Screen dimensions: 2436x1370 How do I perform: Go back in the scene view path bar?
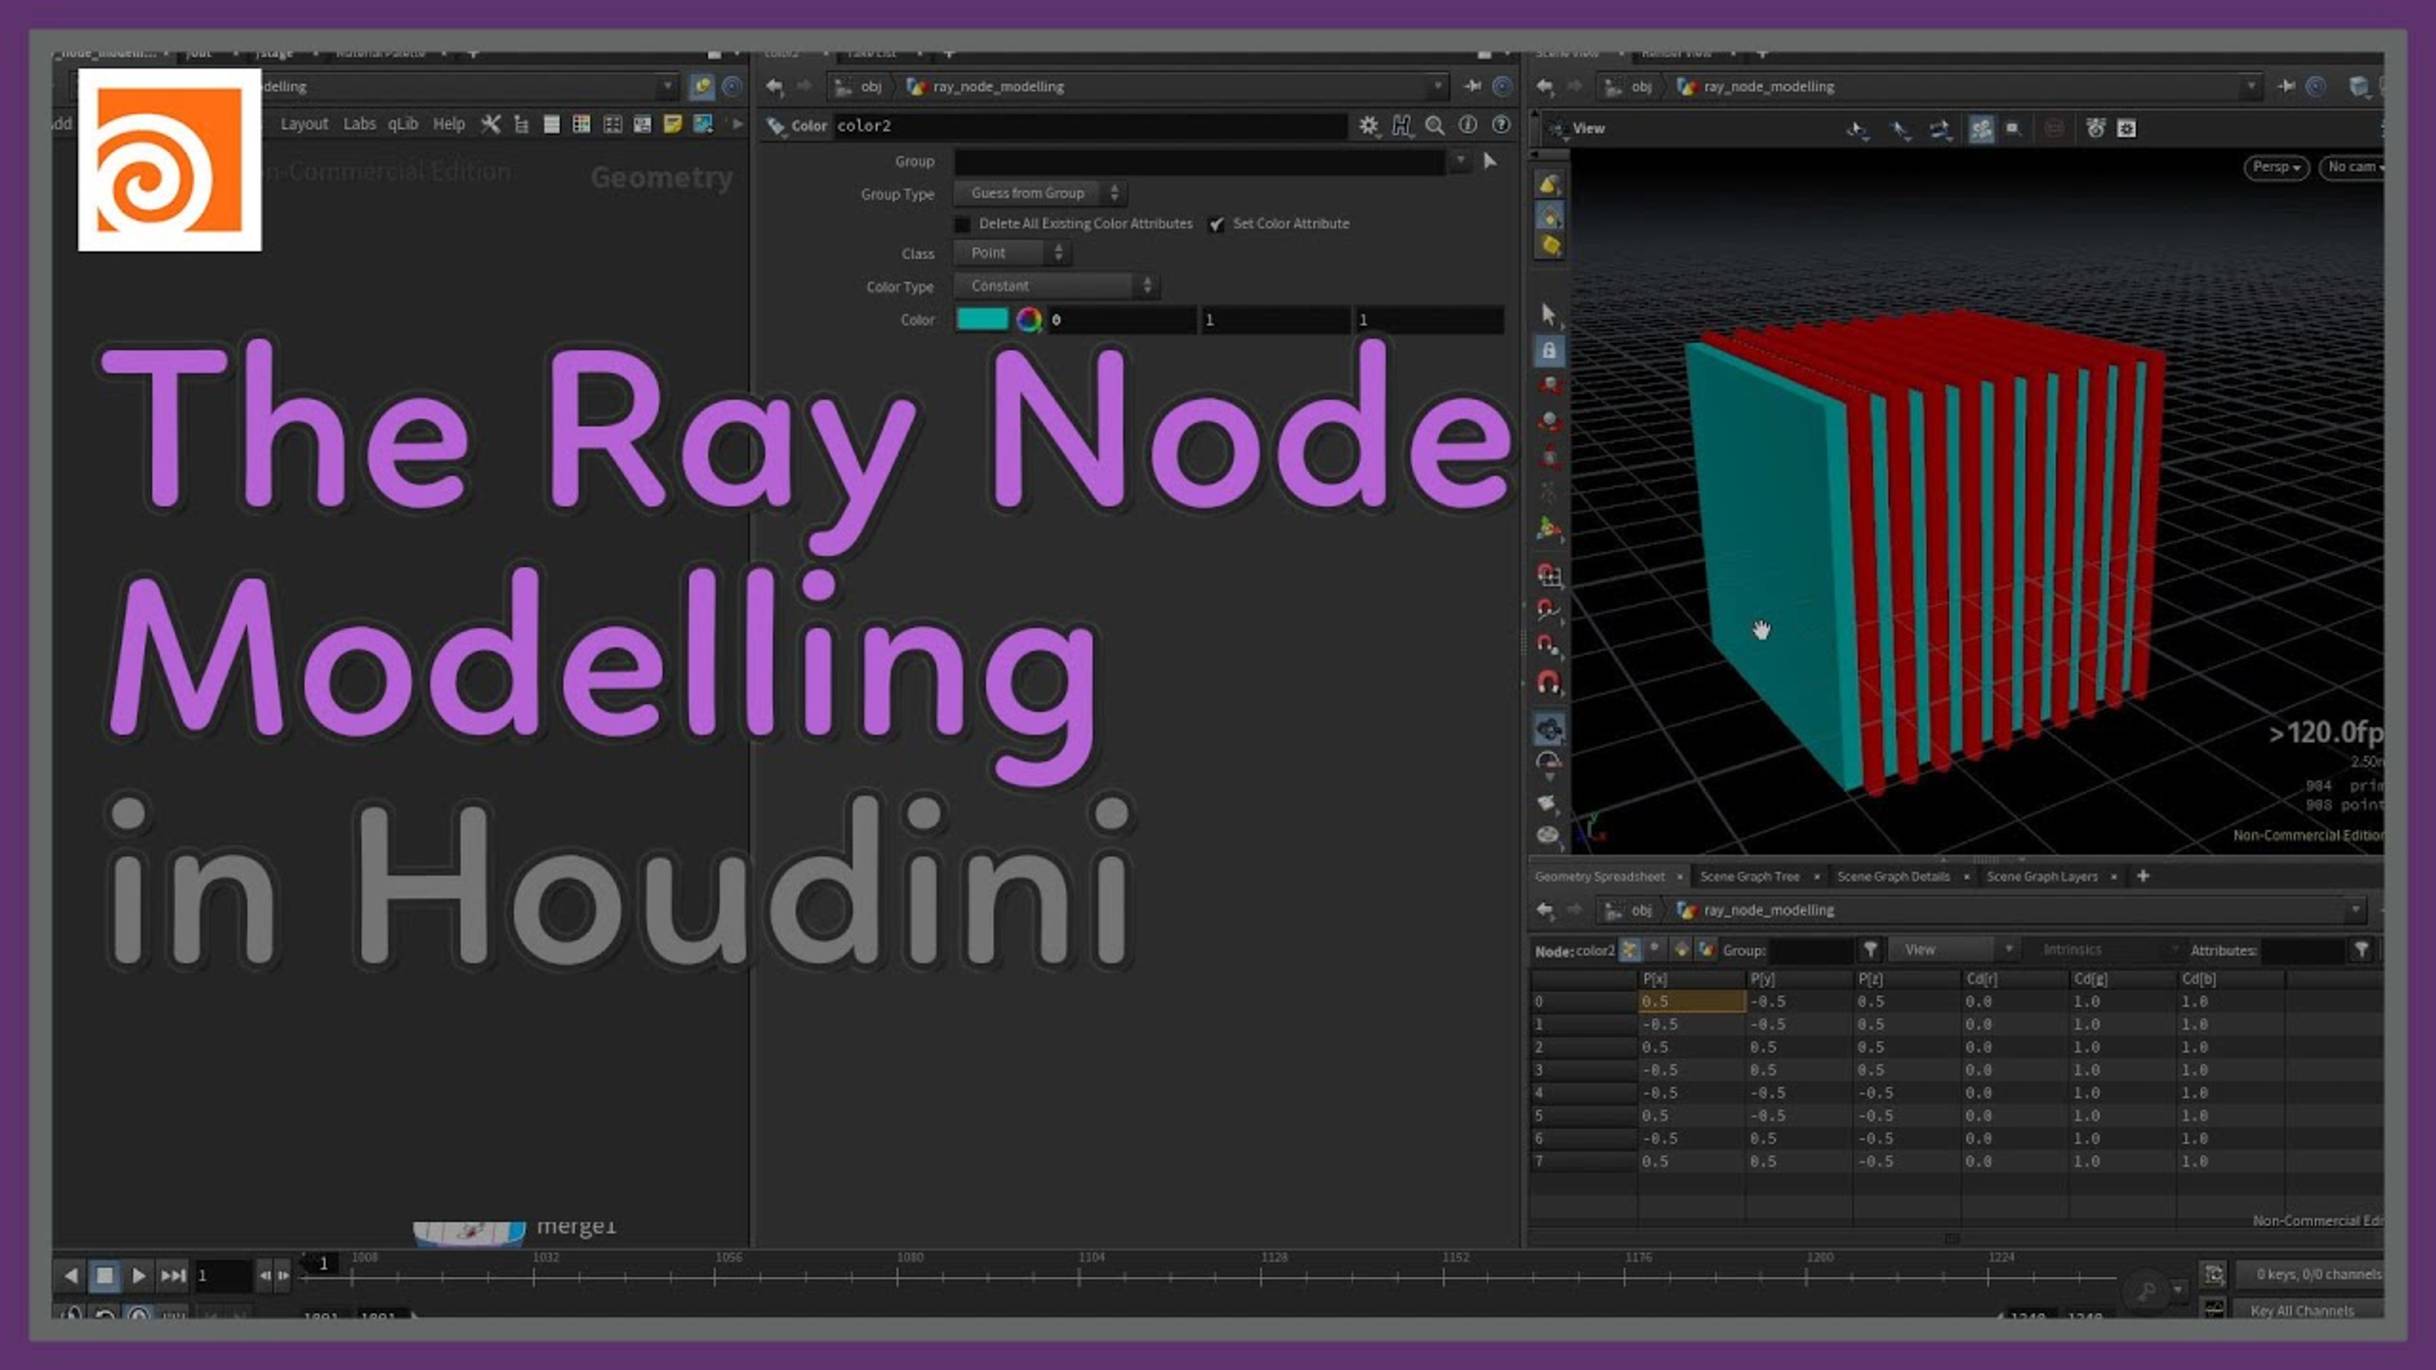1545,87
